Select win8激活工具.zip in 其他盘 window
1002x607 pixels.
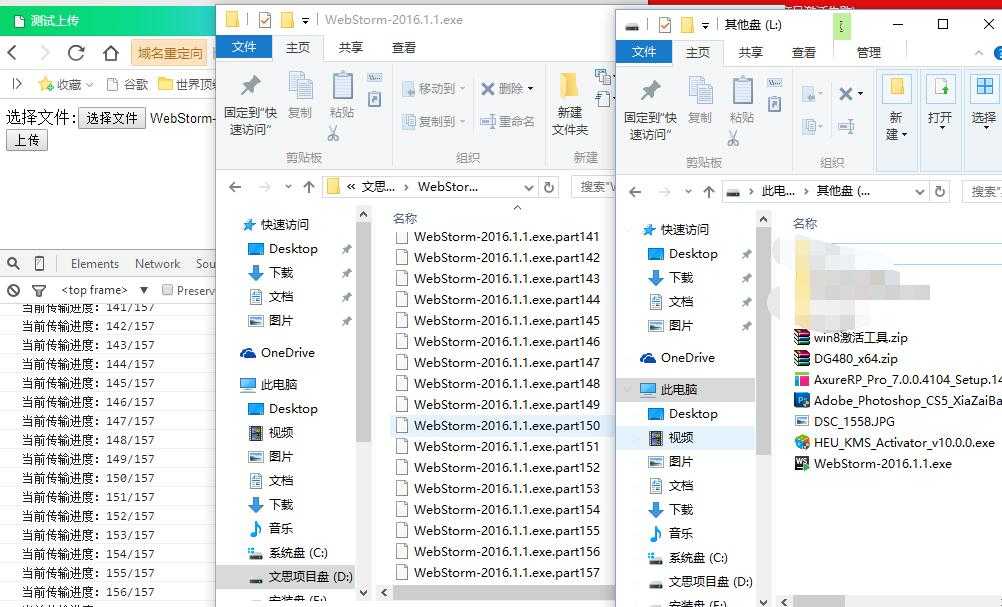coord(850,337)
